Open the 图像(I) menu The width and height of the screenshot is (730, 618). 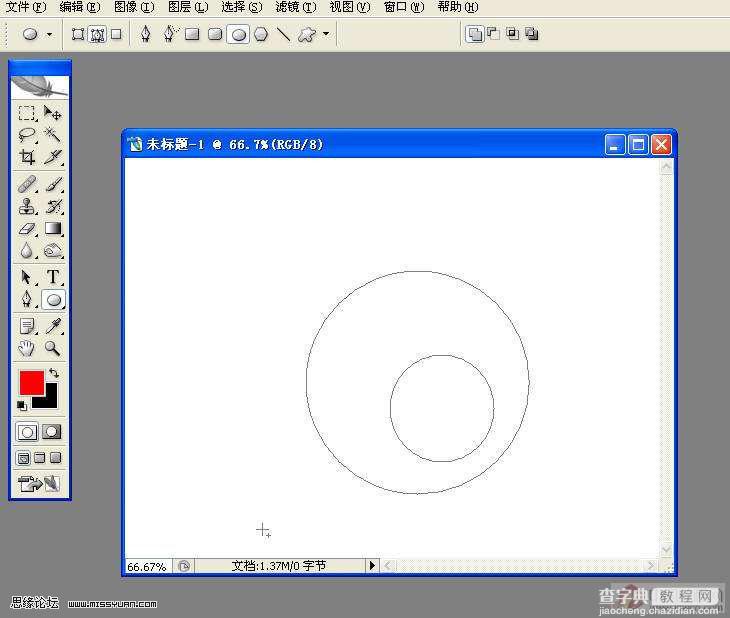134,7
